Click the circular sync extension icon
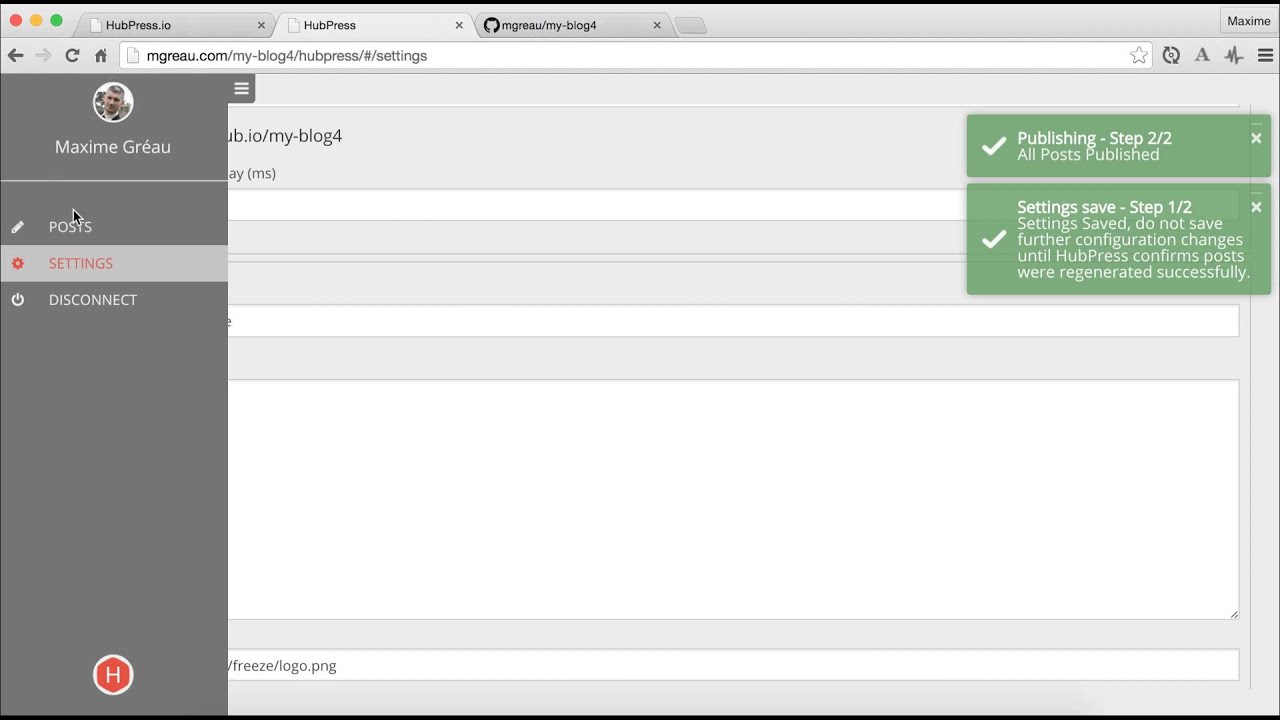1280x720 pixels. pos(1171,56)
